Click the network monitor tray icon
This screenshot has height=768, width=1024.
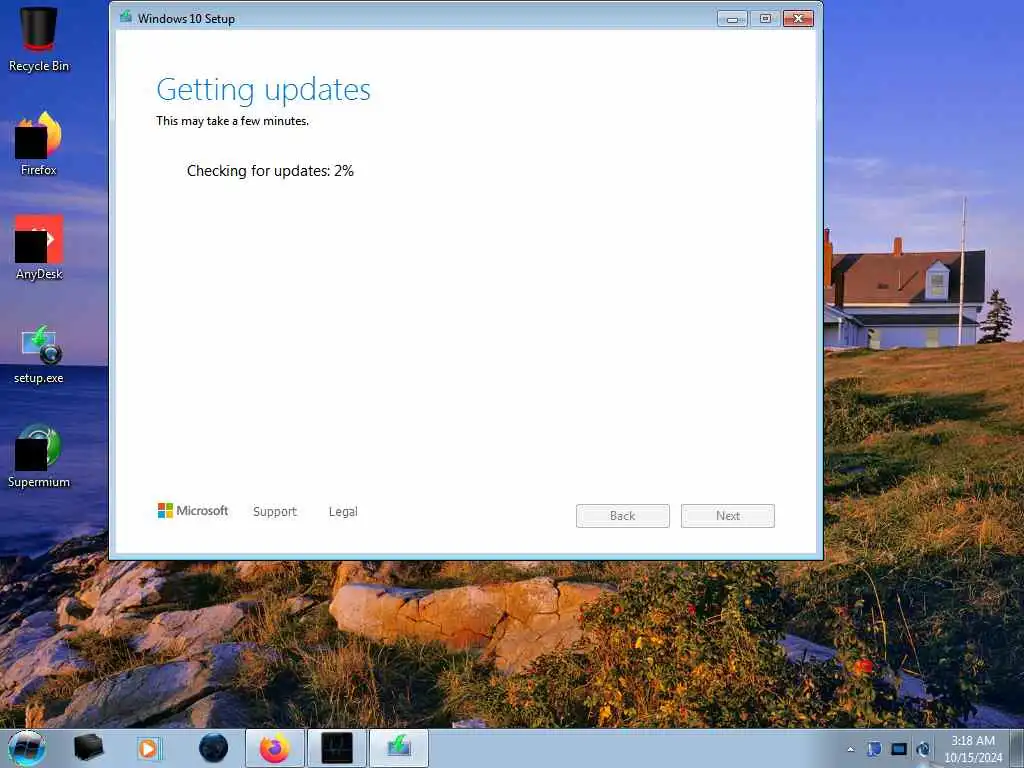(899, 749)
